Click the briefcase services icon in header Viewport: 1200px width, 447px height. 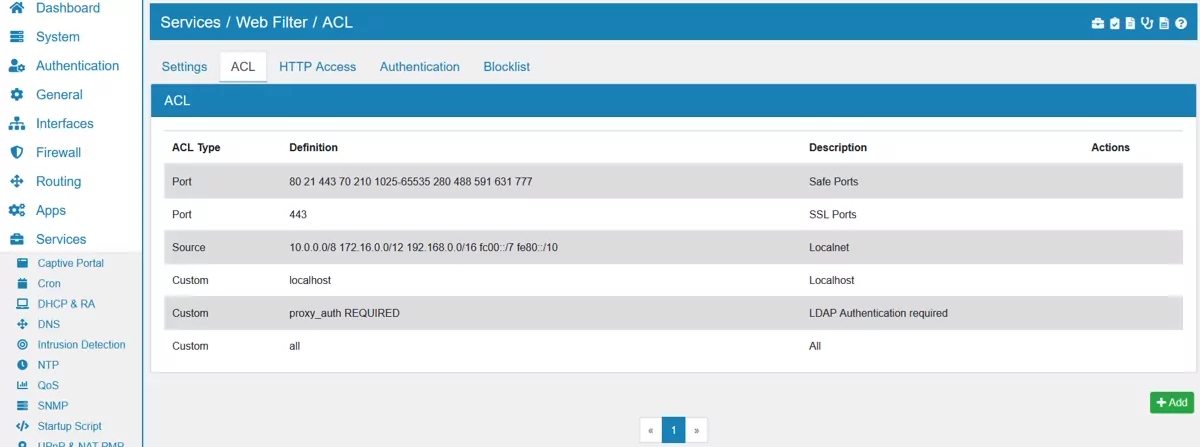point(1097,23)
